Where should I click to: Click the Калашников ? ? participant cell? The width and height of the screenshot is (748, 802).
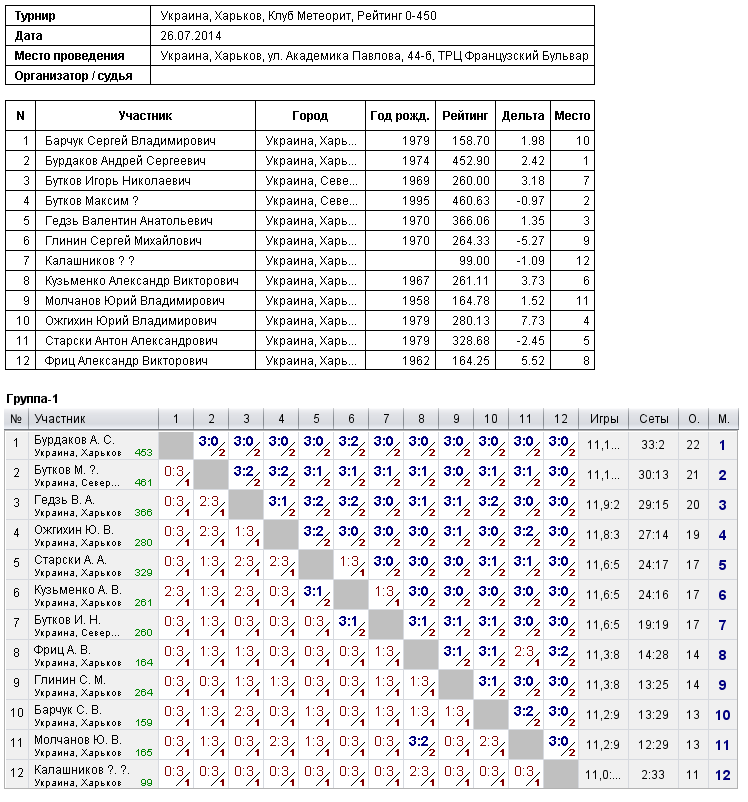(90, 260)
